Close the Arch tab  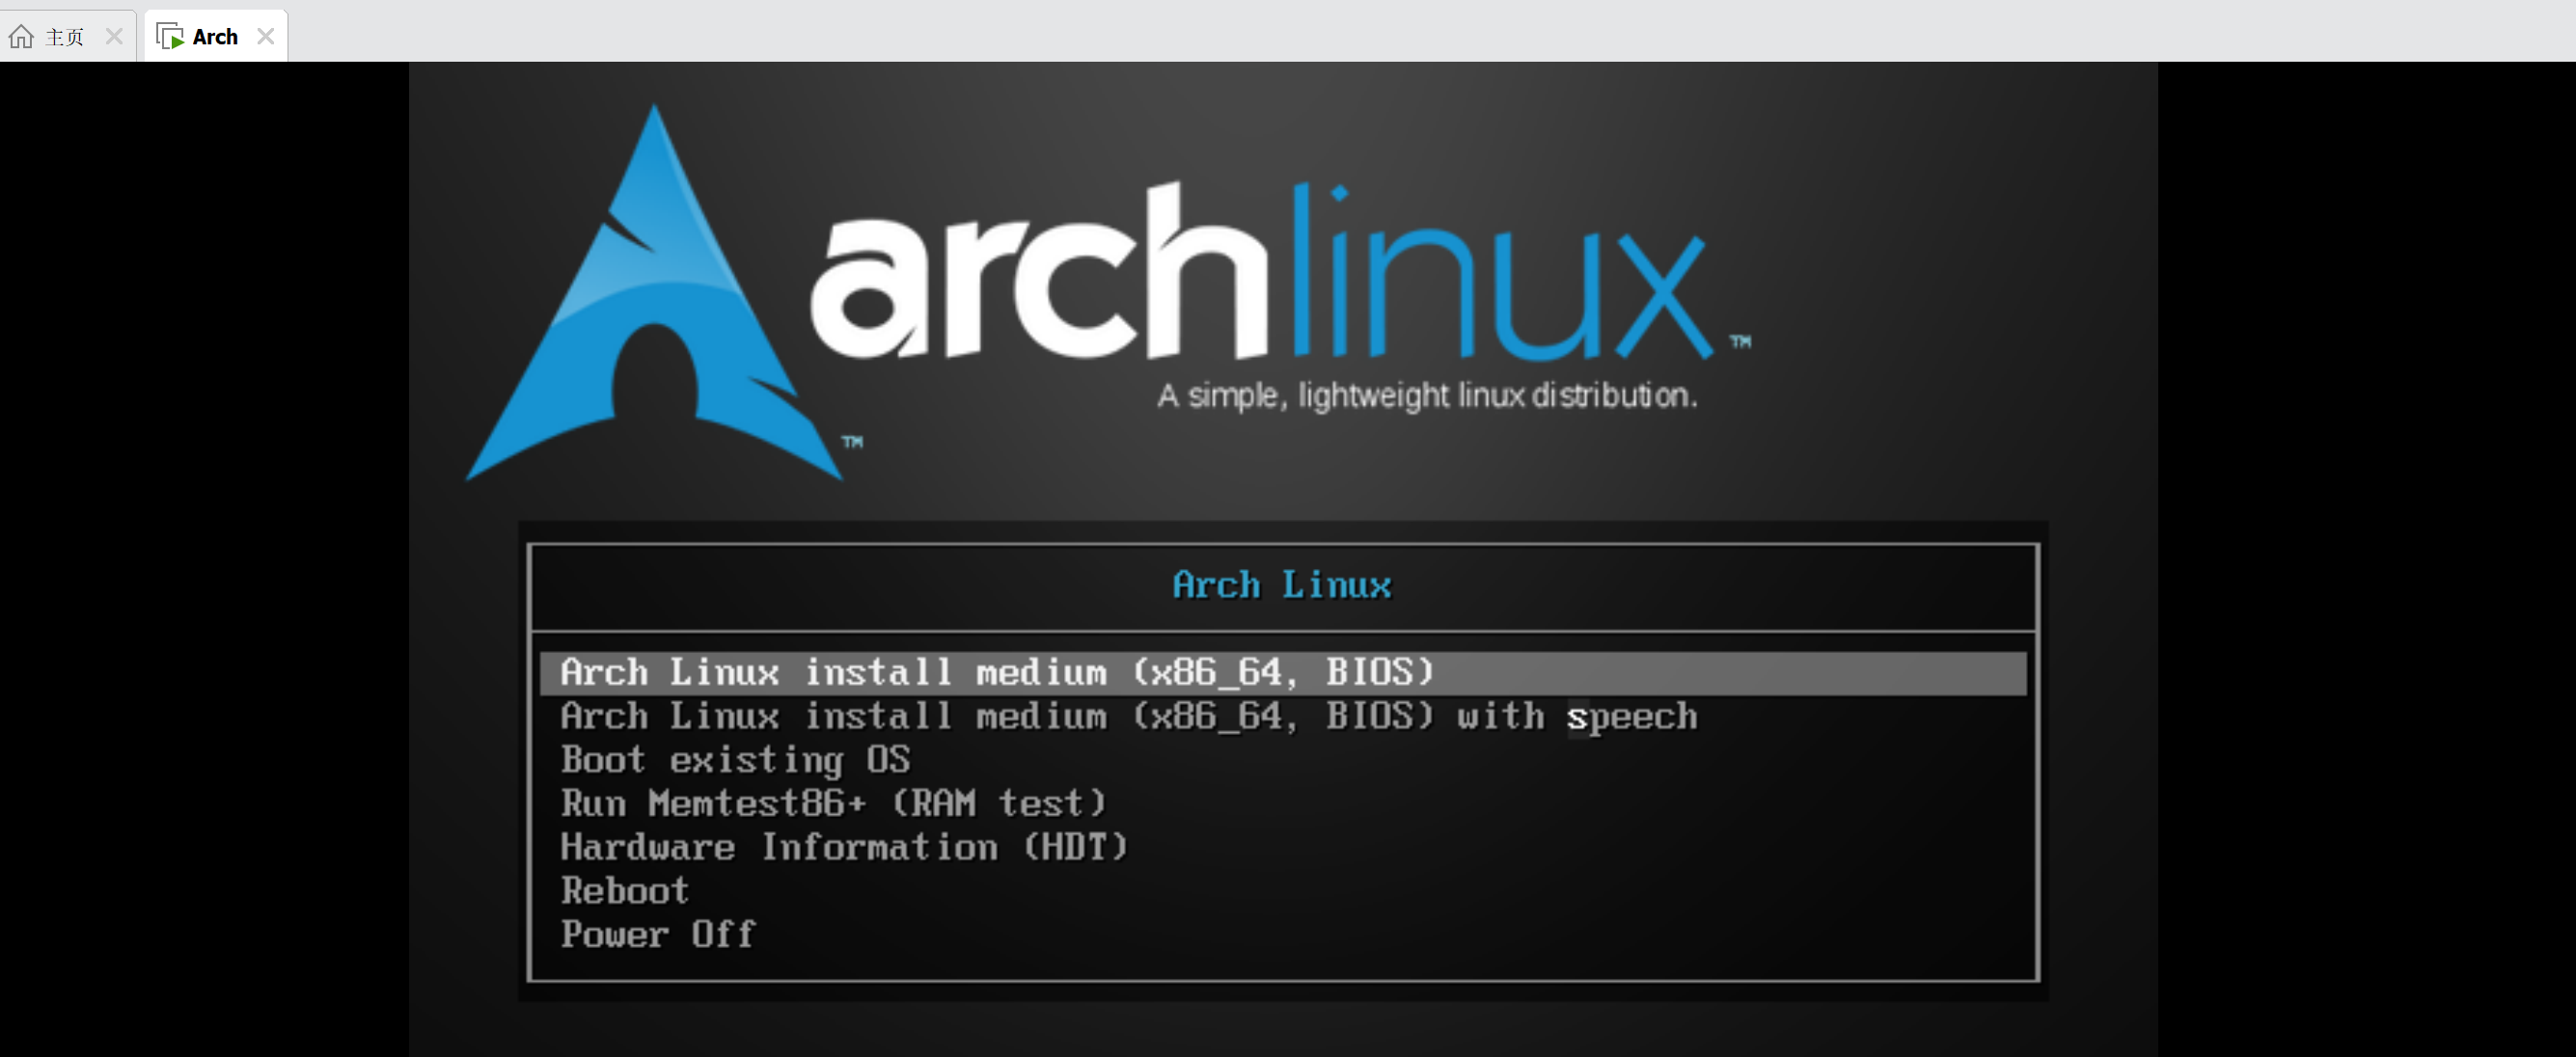pos(265,37)
